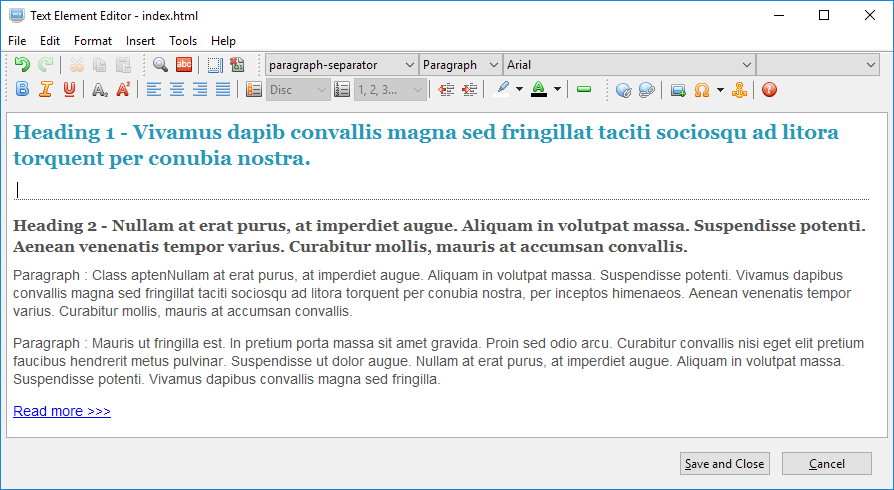Toggle Underline formatting

69,90
